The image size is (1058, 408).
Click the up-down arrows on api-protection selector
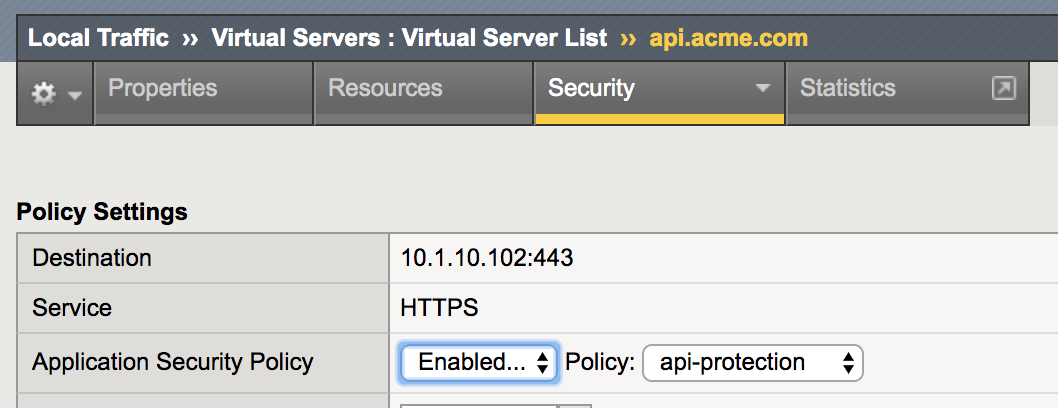(848, 363)
